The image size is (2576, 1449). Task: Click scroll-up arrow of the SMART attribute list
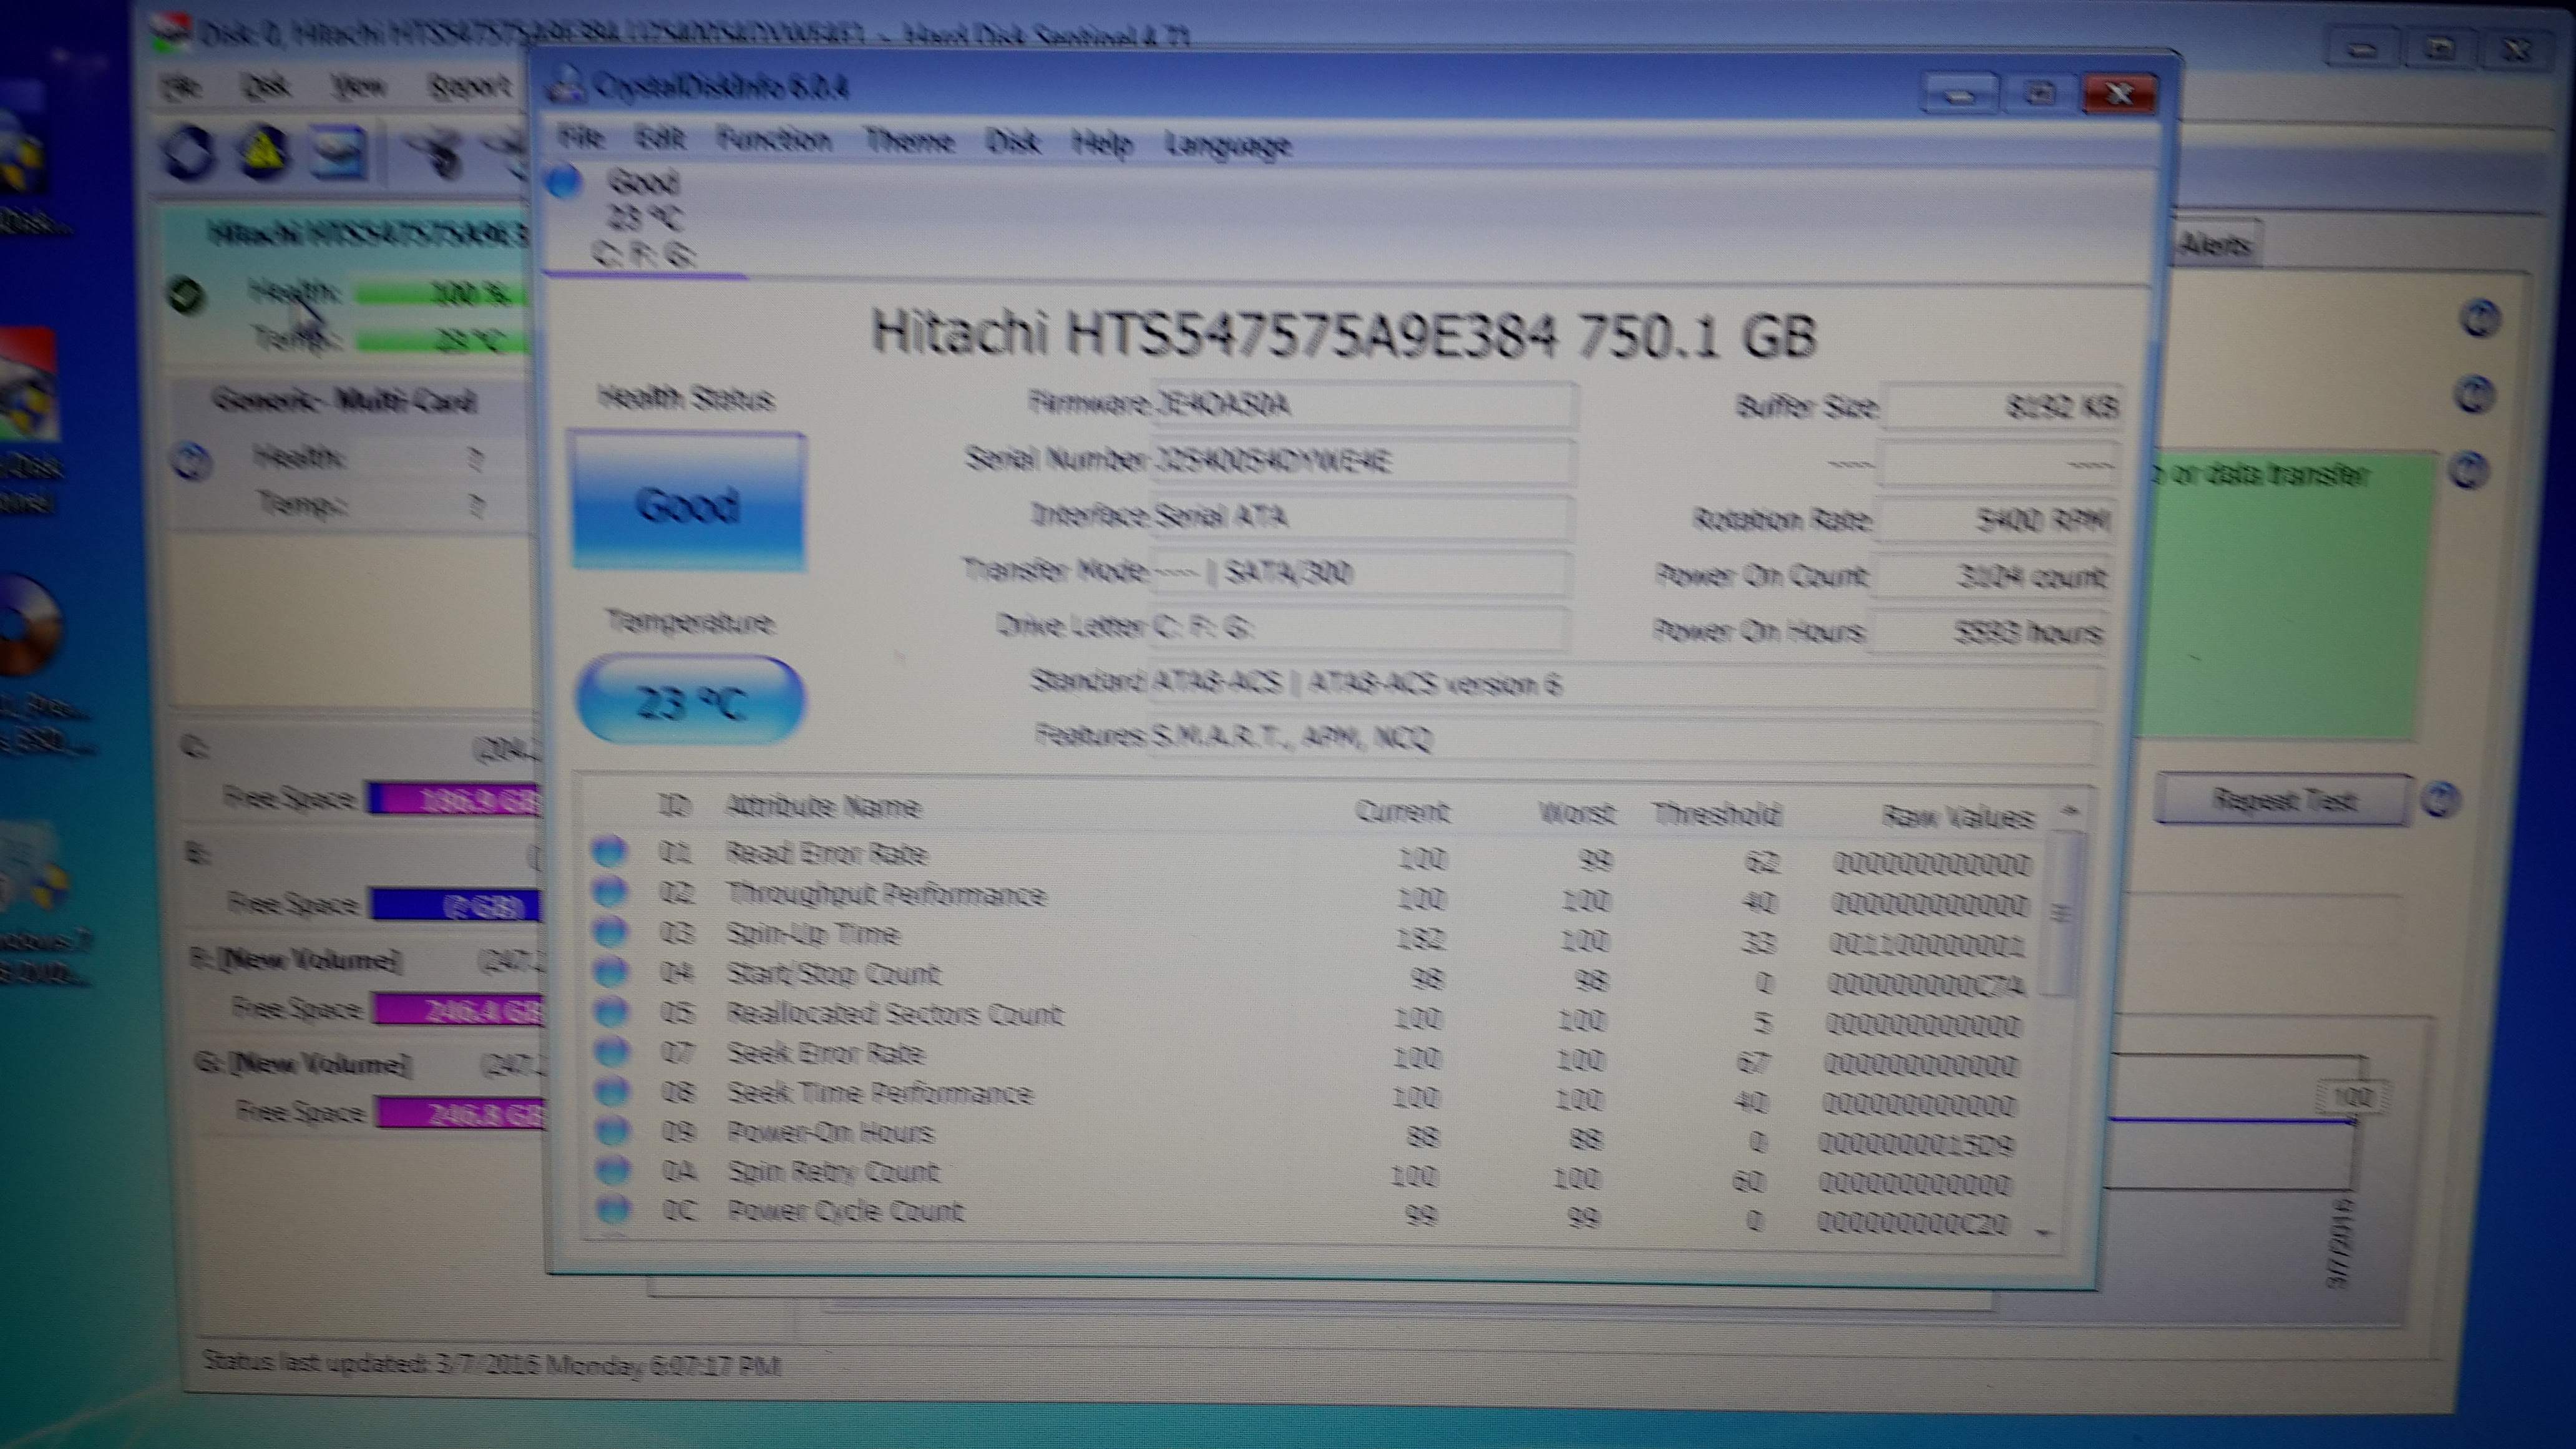click(2071, 810)
